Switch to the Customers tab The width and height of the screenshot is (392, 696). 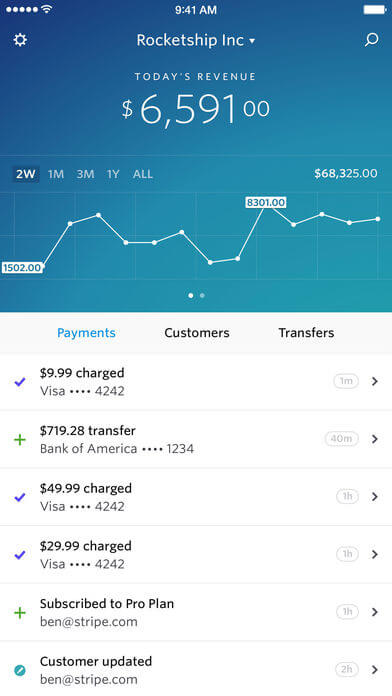(x=197, y=333)
